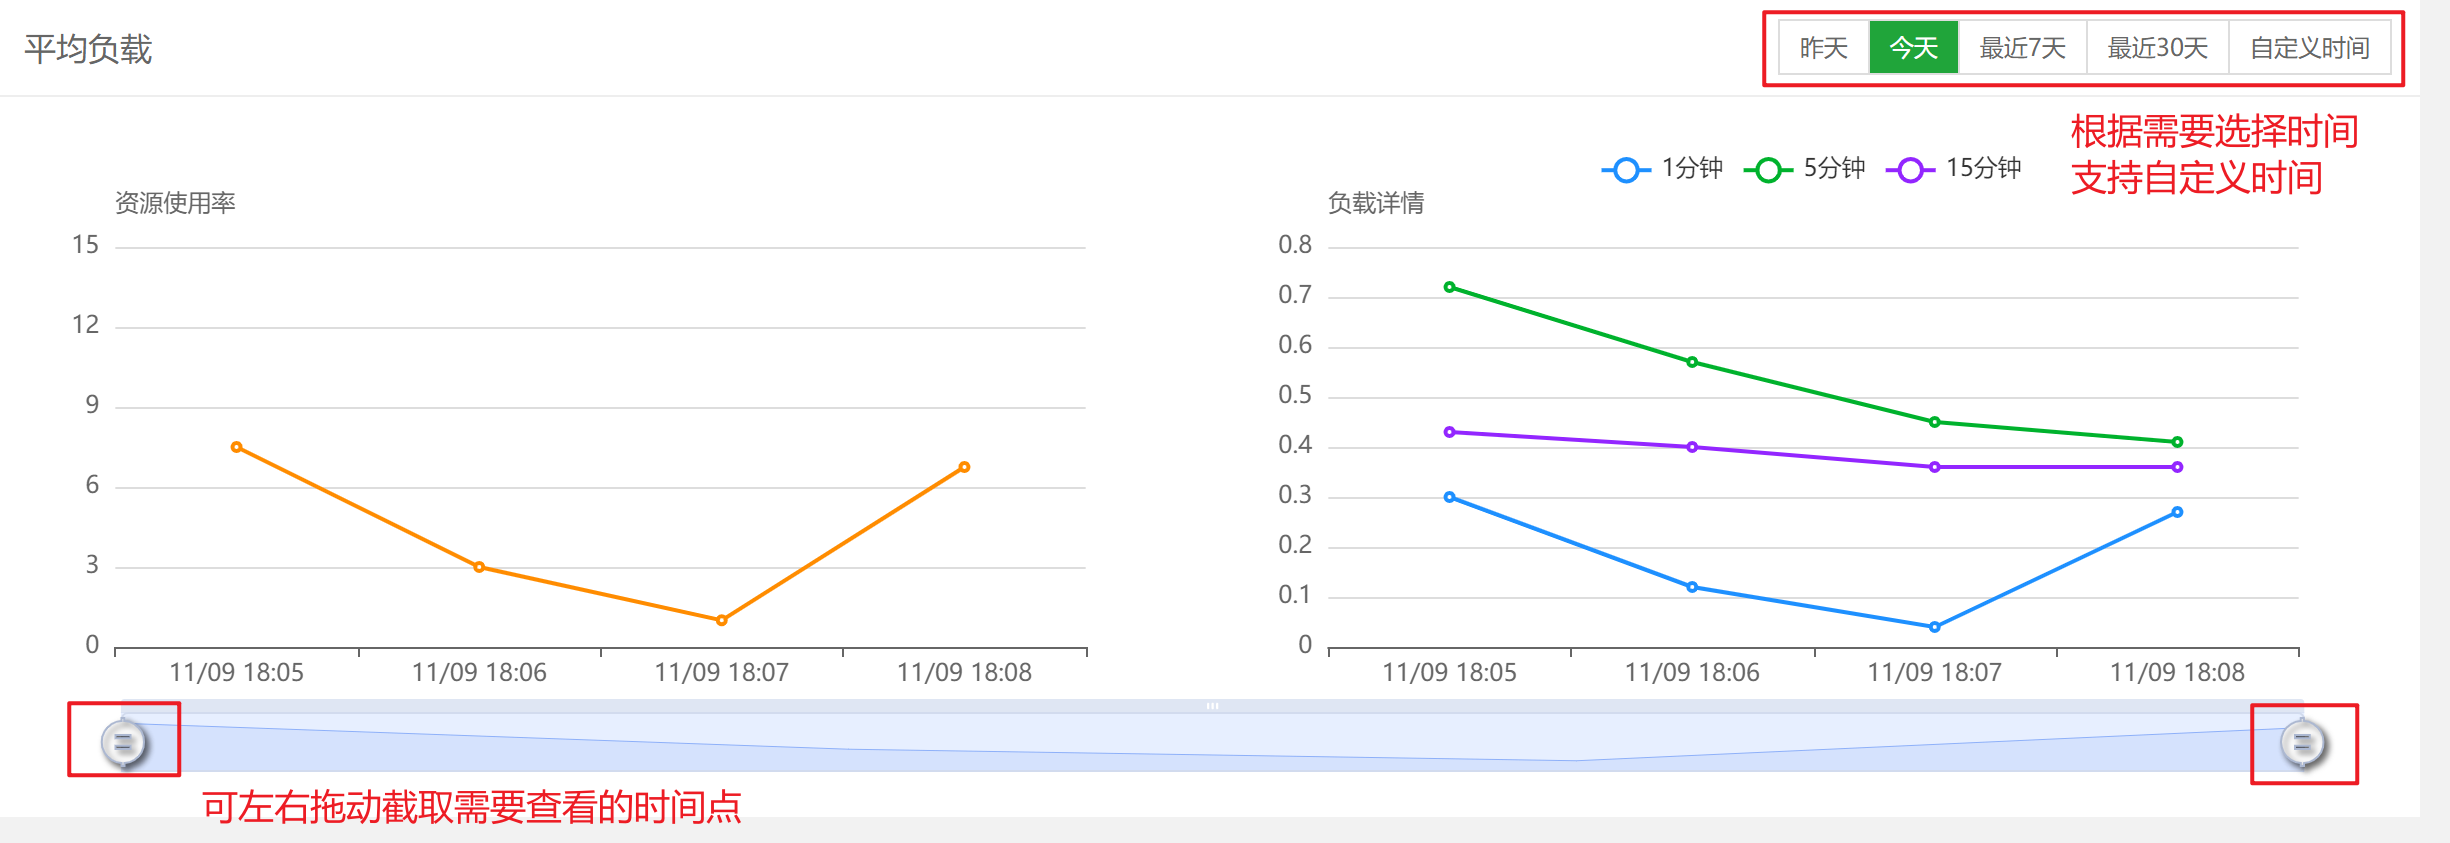Click the left zoom slider handle
This screenshot has width=2450, height=843.
123,743
